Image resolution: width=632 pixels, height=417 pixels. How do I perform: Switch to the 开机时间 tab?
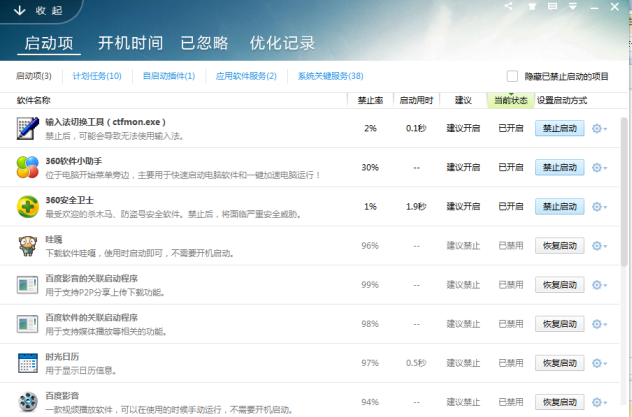(x=130, y=43)
